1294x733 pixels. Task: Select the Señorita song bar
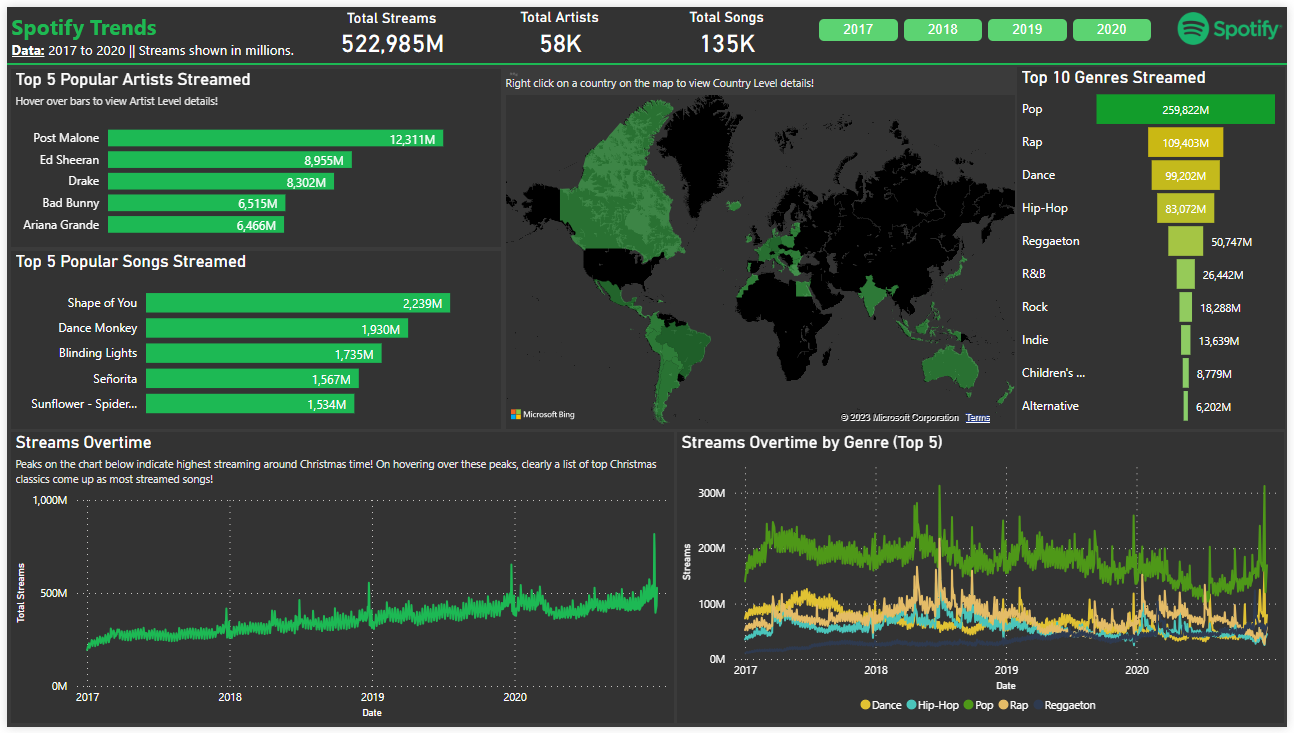[252, 379]
